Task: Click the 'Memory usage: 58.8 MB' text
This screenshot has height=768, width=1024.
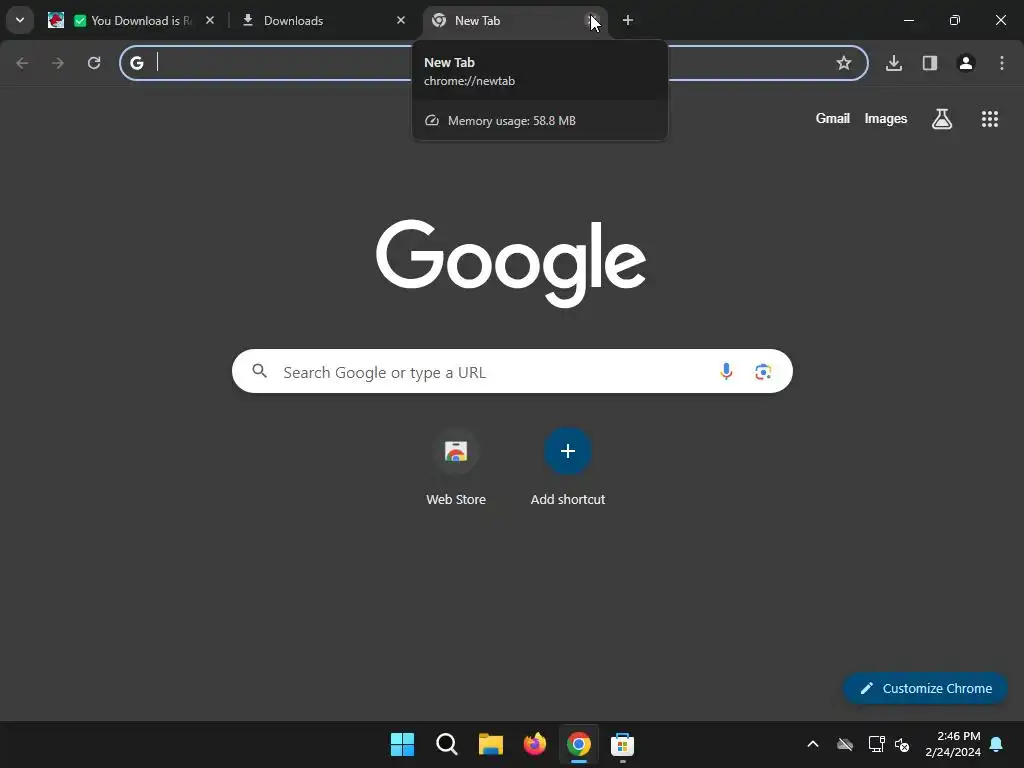Action: click(x=511, y=121)
